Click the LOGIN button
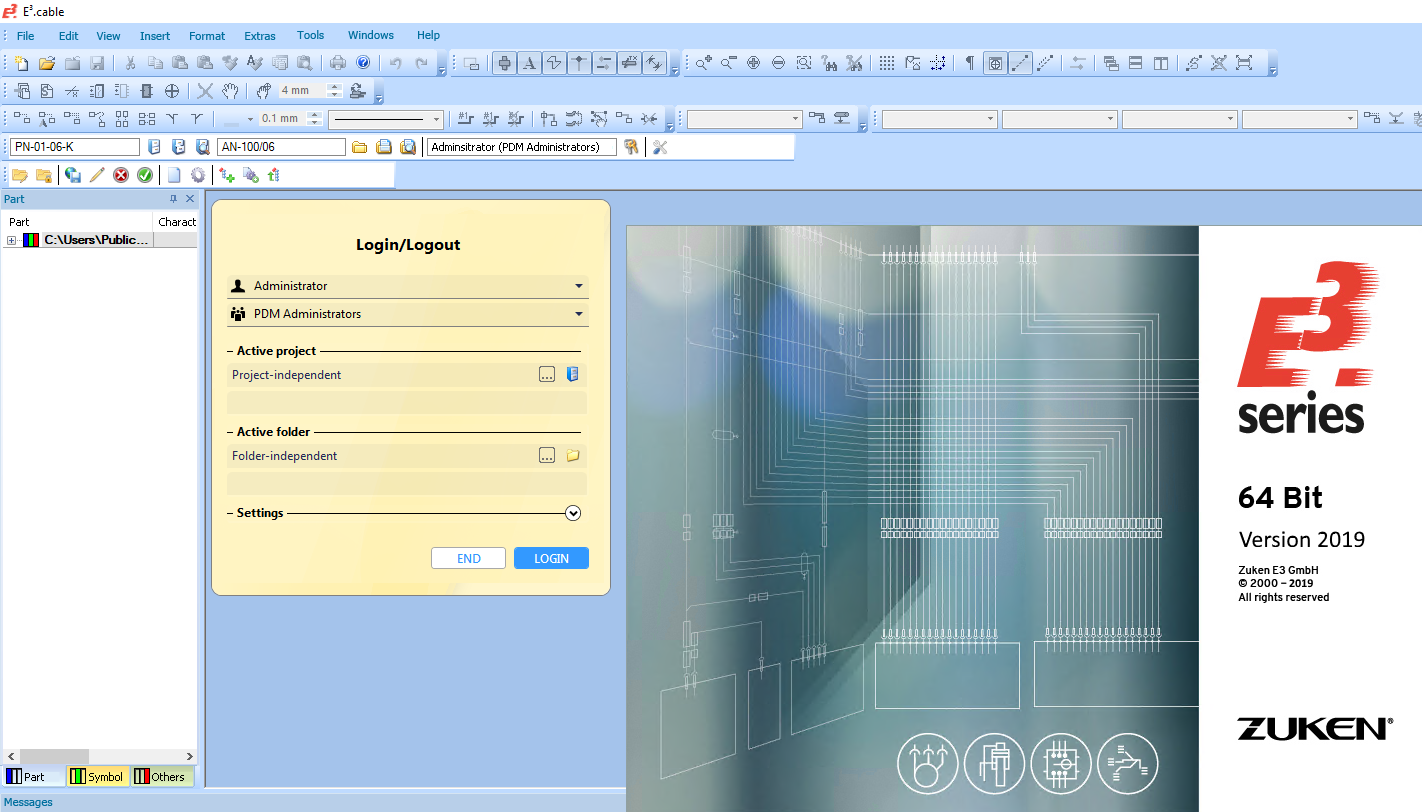Viewport: 1422px width, 812px height. [x=551, y=558]
